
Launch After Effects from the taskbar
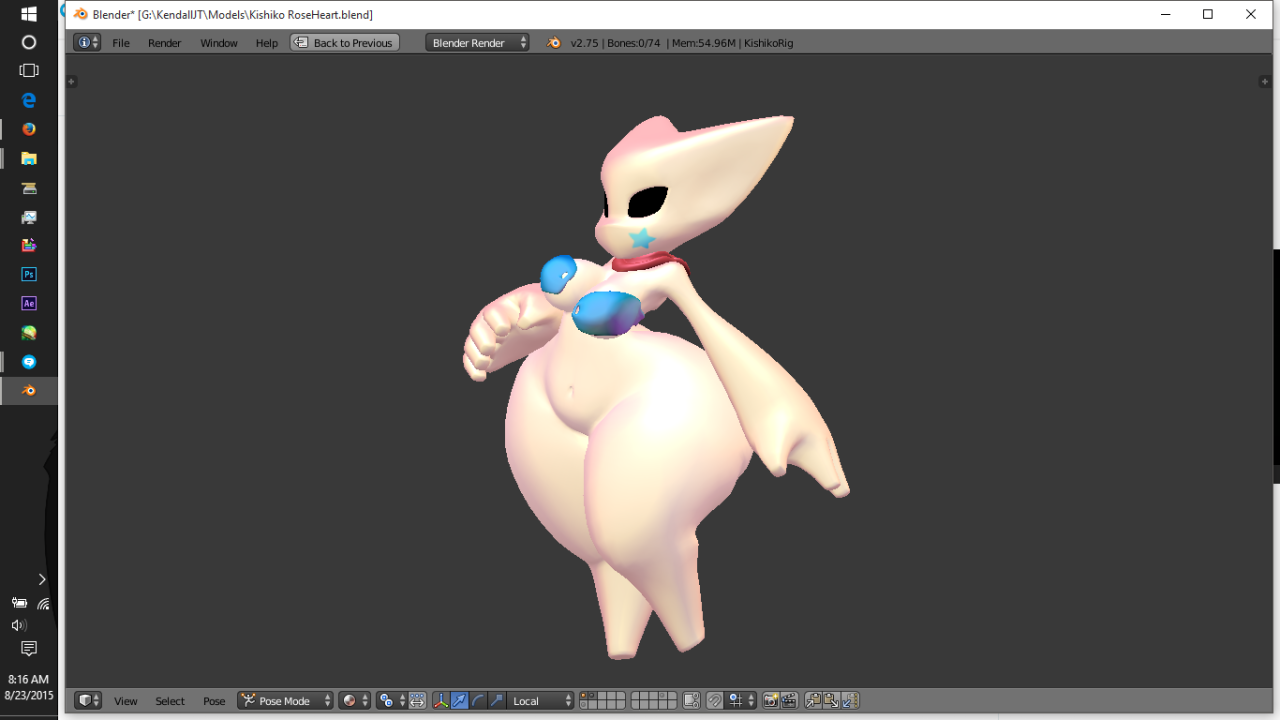[29, 303]
